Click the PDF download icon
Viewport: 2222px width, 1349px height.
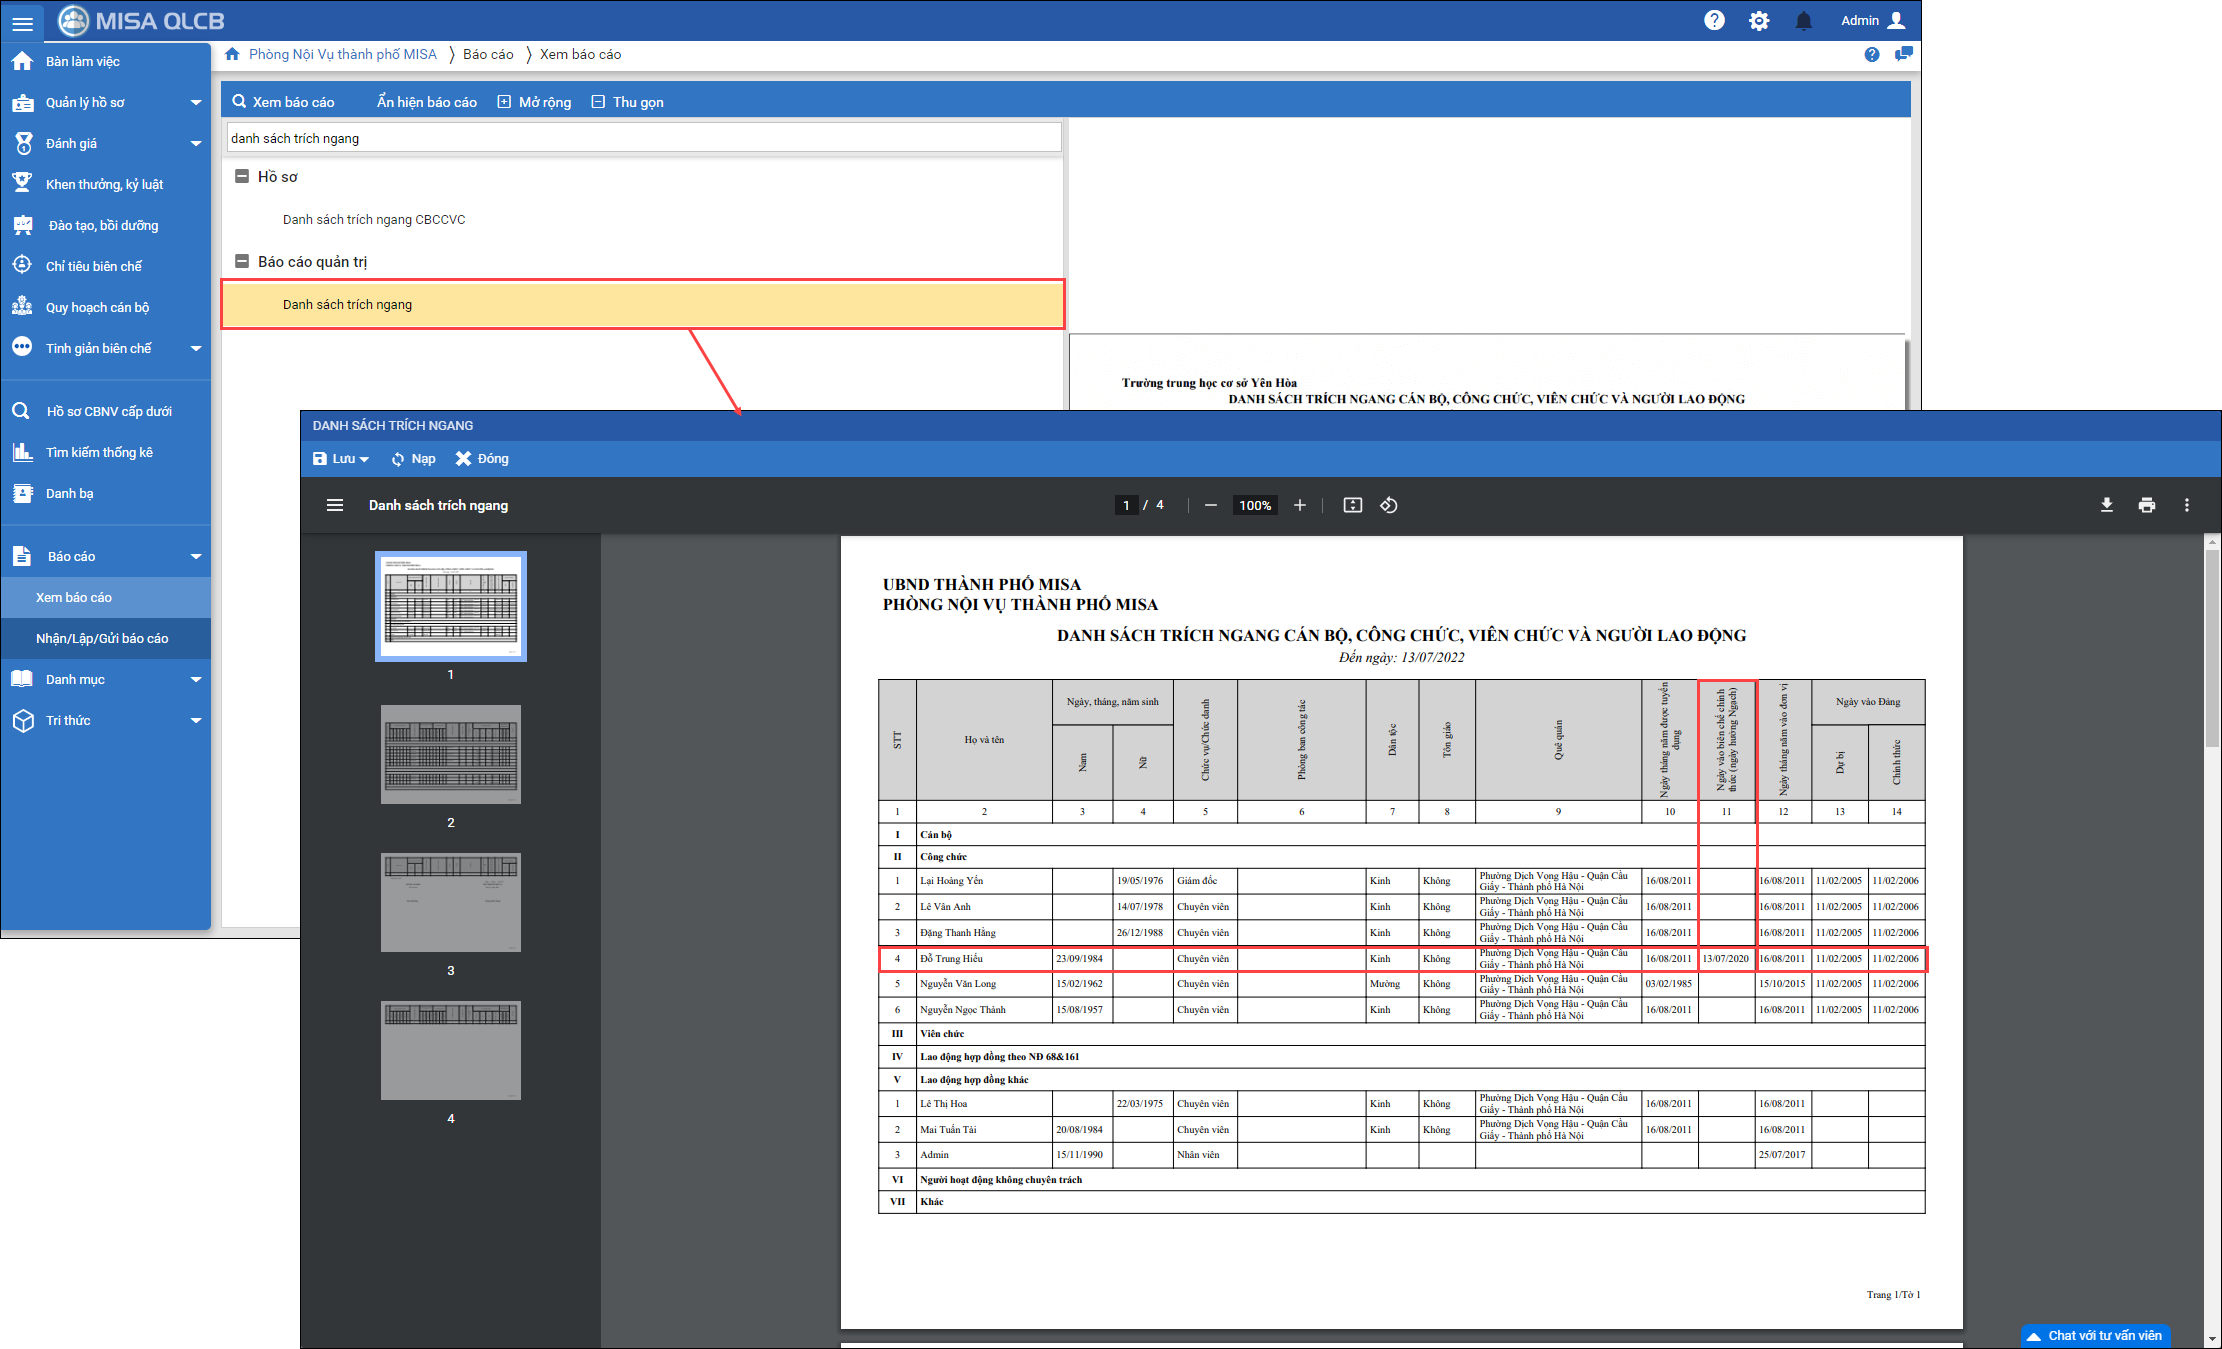click(2106, 505)
